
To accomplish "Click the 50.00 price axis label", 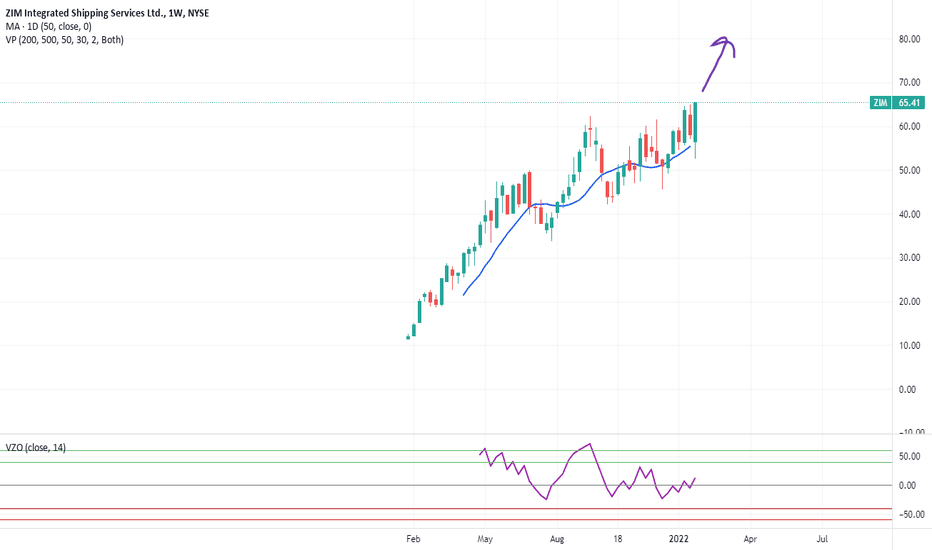I will coord(909,171).
